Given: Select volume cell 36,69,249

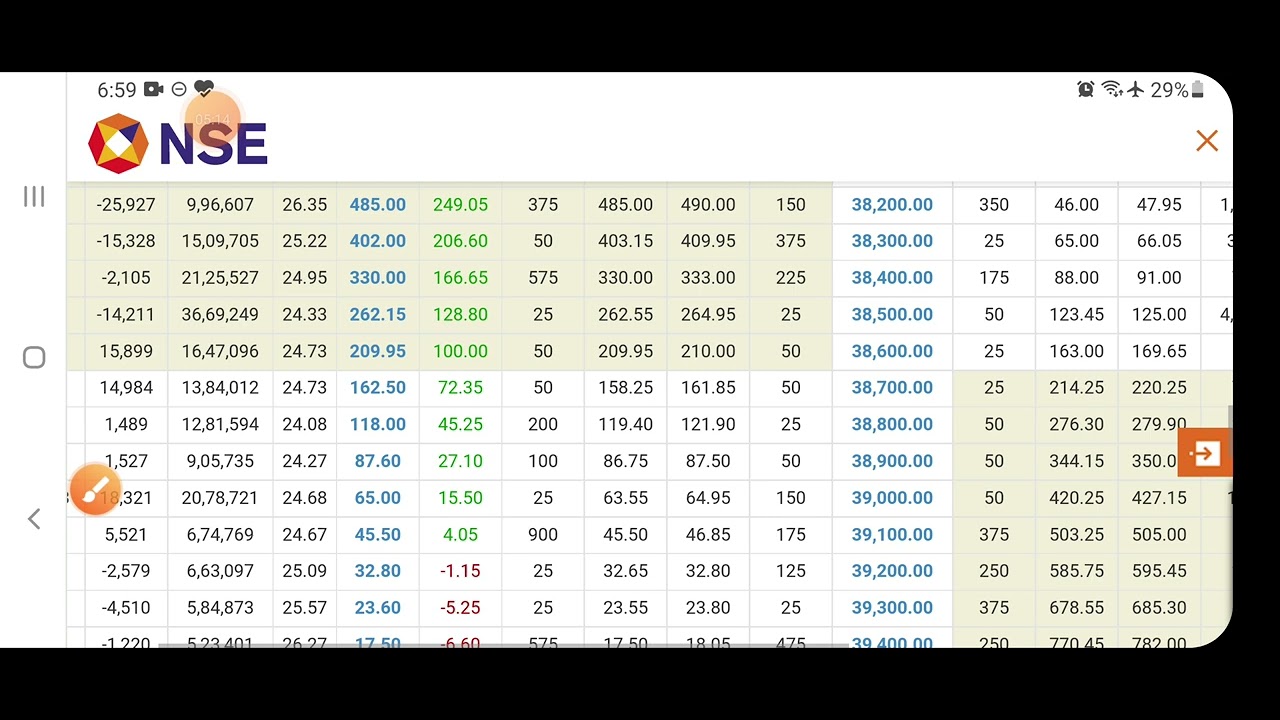Looking at the screenshot, I should (x=220, y=314).
